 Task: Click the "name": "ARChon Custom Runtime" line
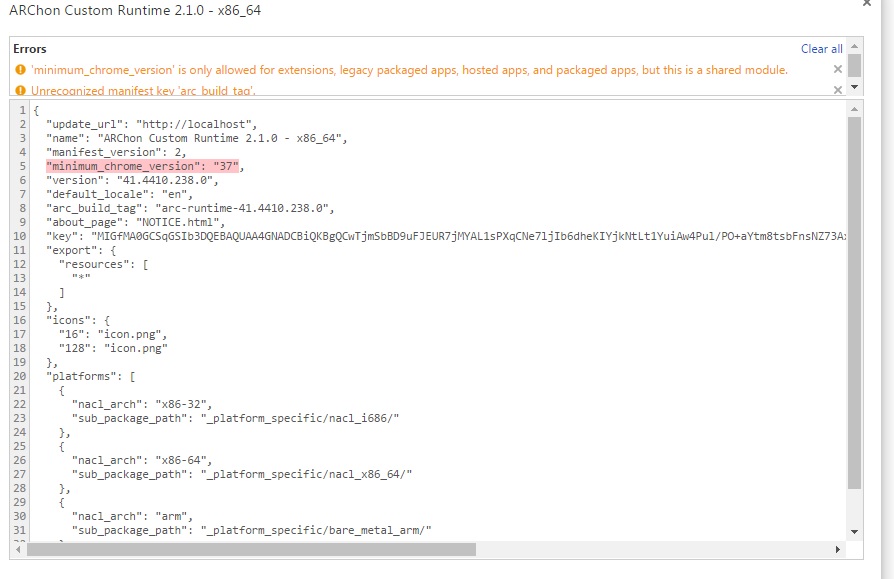[x=197, y=138]
